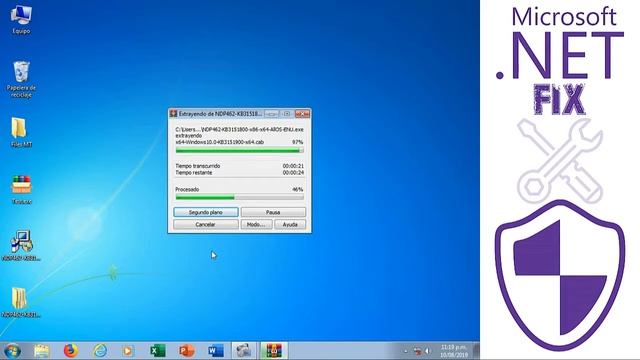Click the Ayuda help button
The image size is (640, 360).
coord(290,224)
